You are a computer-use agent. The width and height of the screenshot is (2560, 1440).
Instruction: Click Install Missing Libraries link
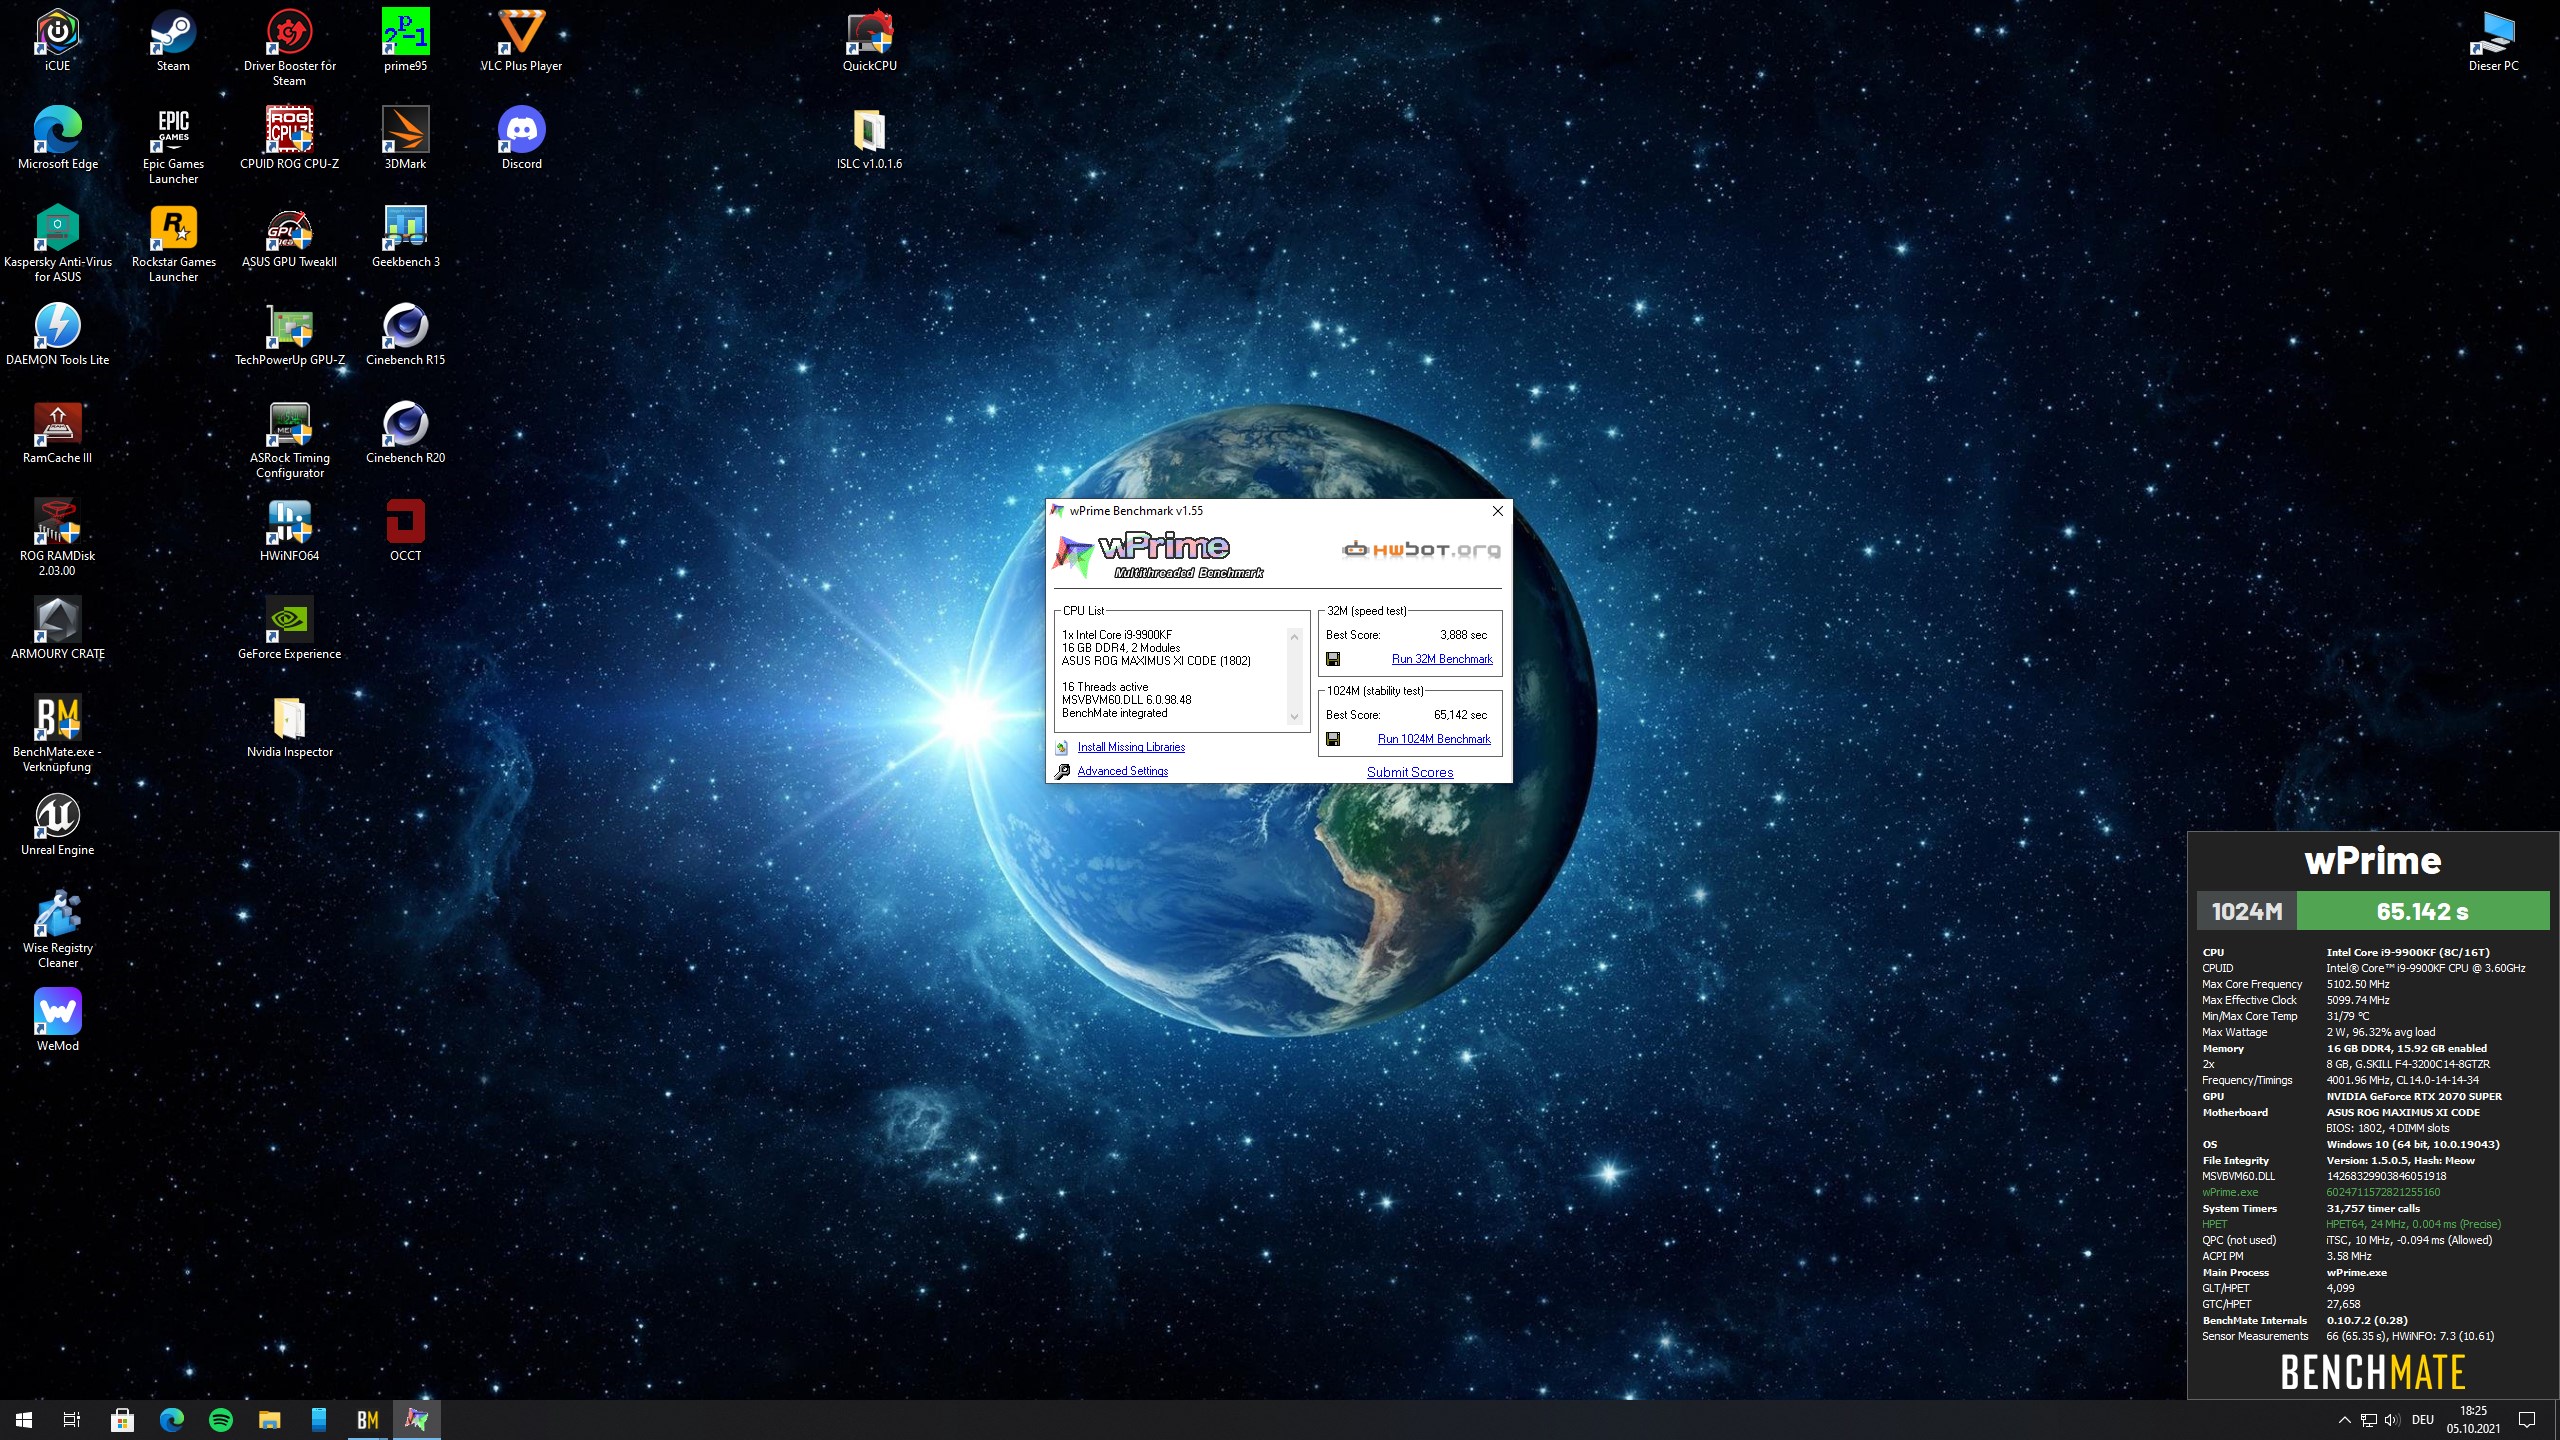coord(1130,747)
